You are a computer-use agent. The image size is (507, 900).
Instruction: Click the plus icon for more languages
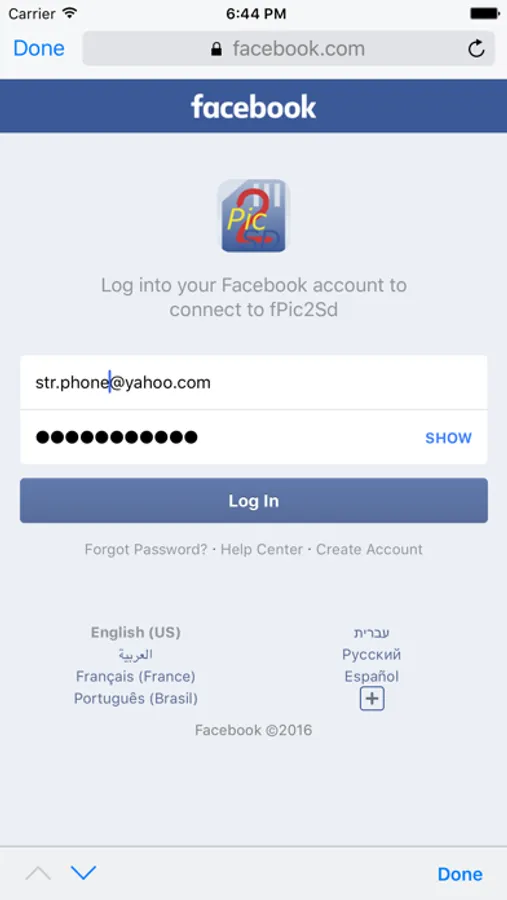pos(371,699)
